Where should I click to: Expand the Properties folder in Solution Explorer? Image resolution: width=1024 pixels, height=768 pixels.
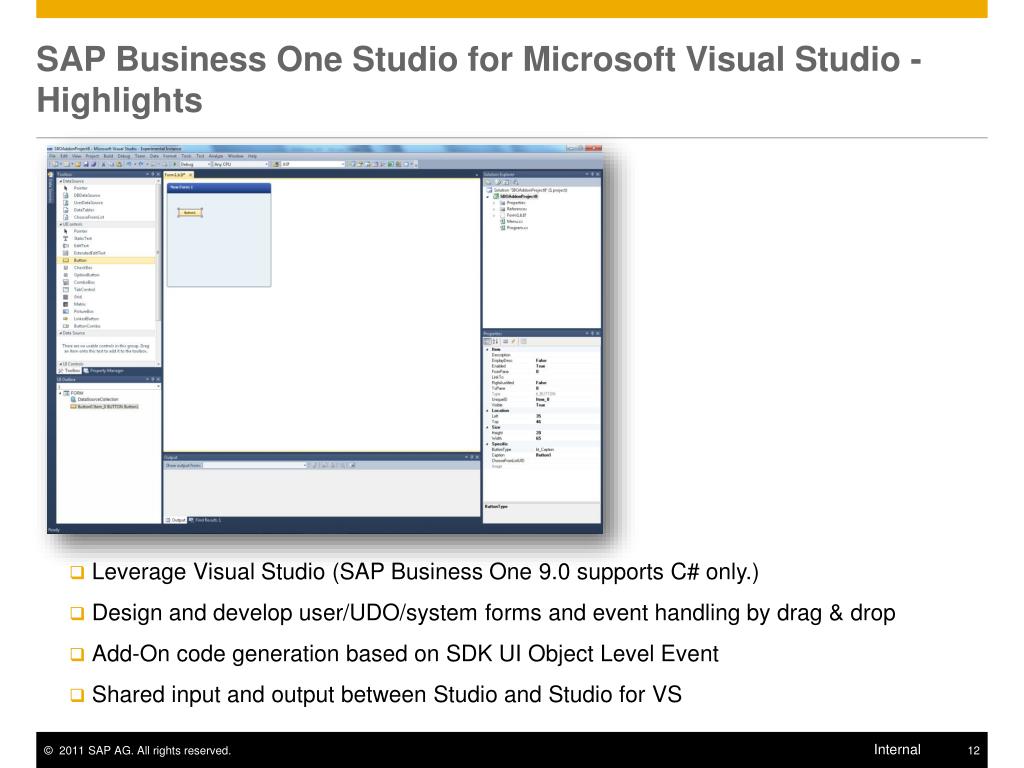click(494, 203)
